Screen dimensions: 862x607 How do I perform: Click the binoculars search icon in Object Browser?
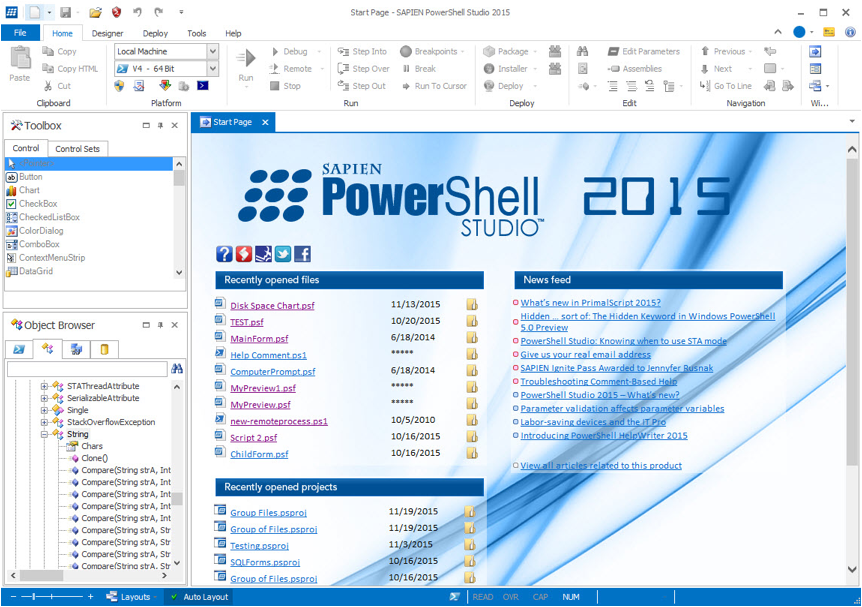pyautogui.click(x=177, y=369)
